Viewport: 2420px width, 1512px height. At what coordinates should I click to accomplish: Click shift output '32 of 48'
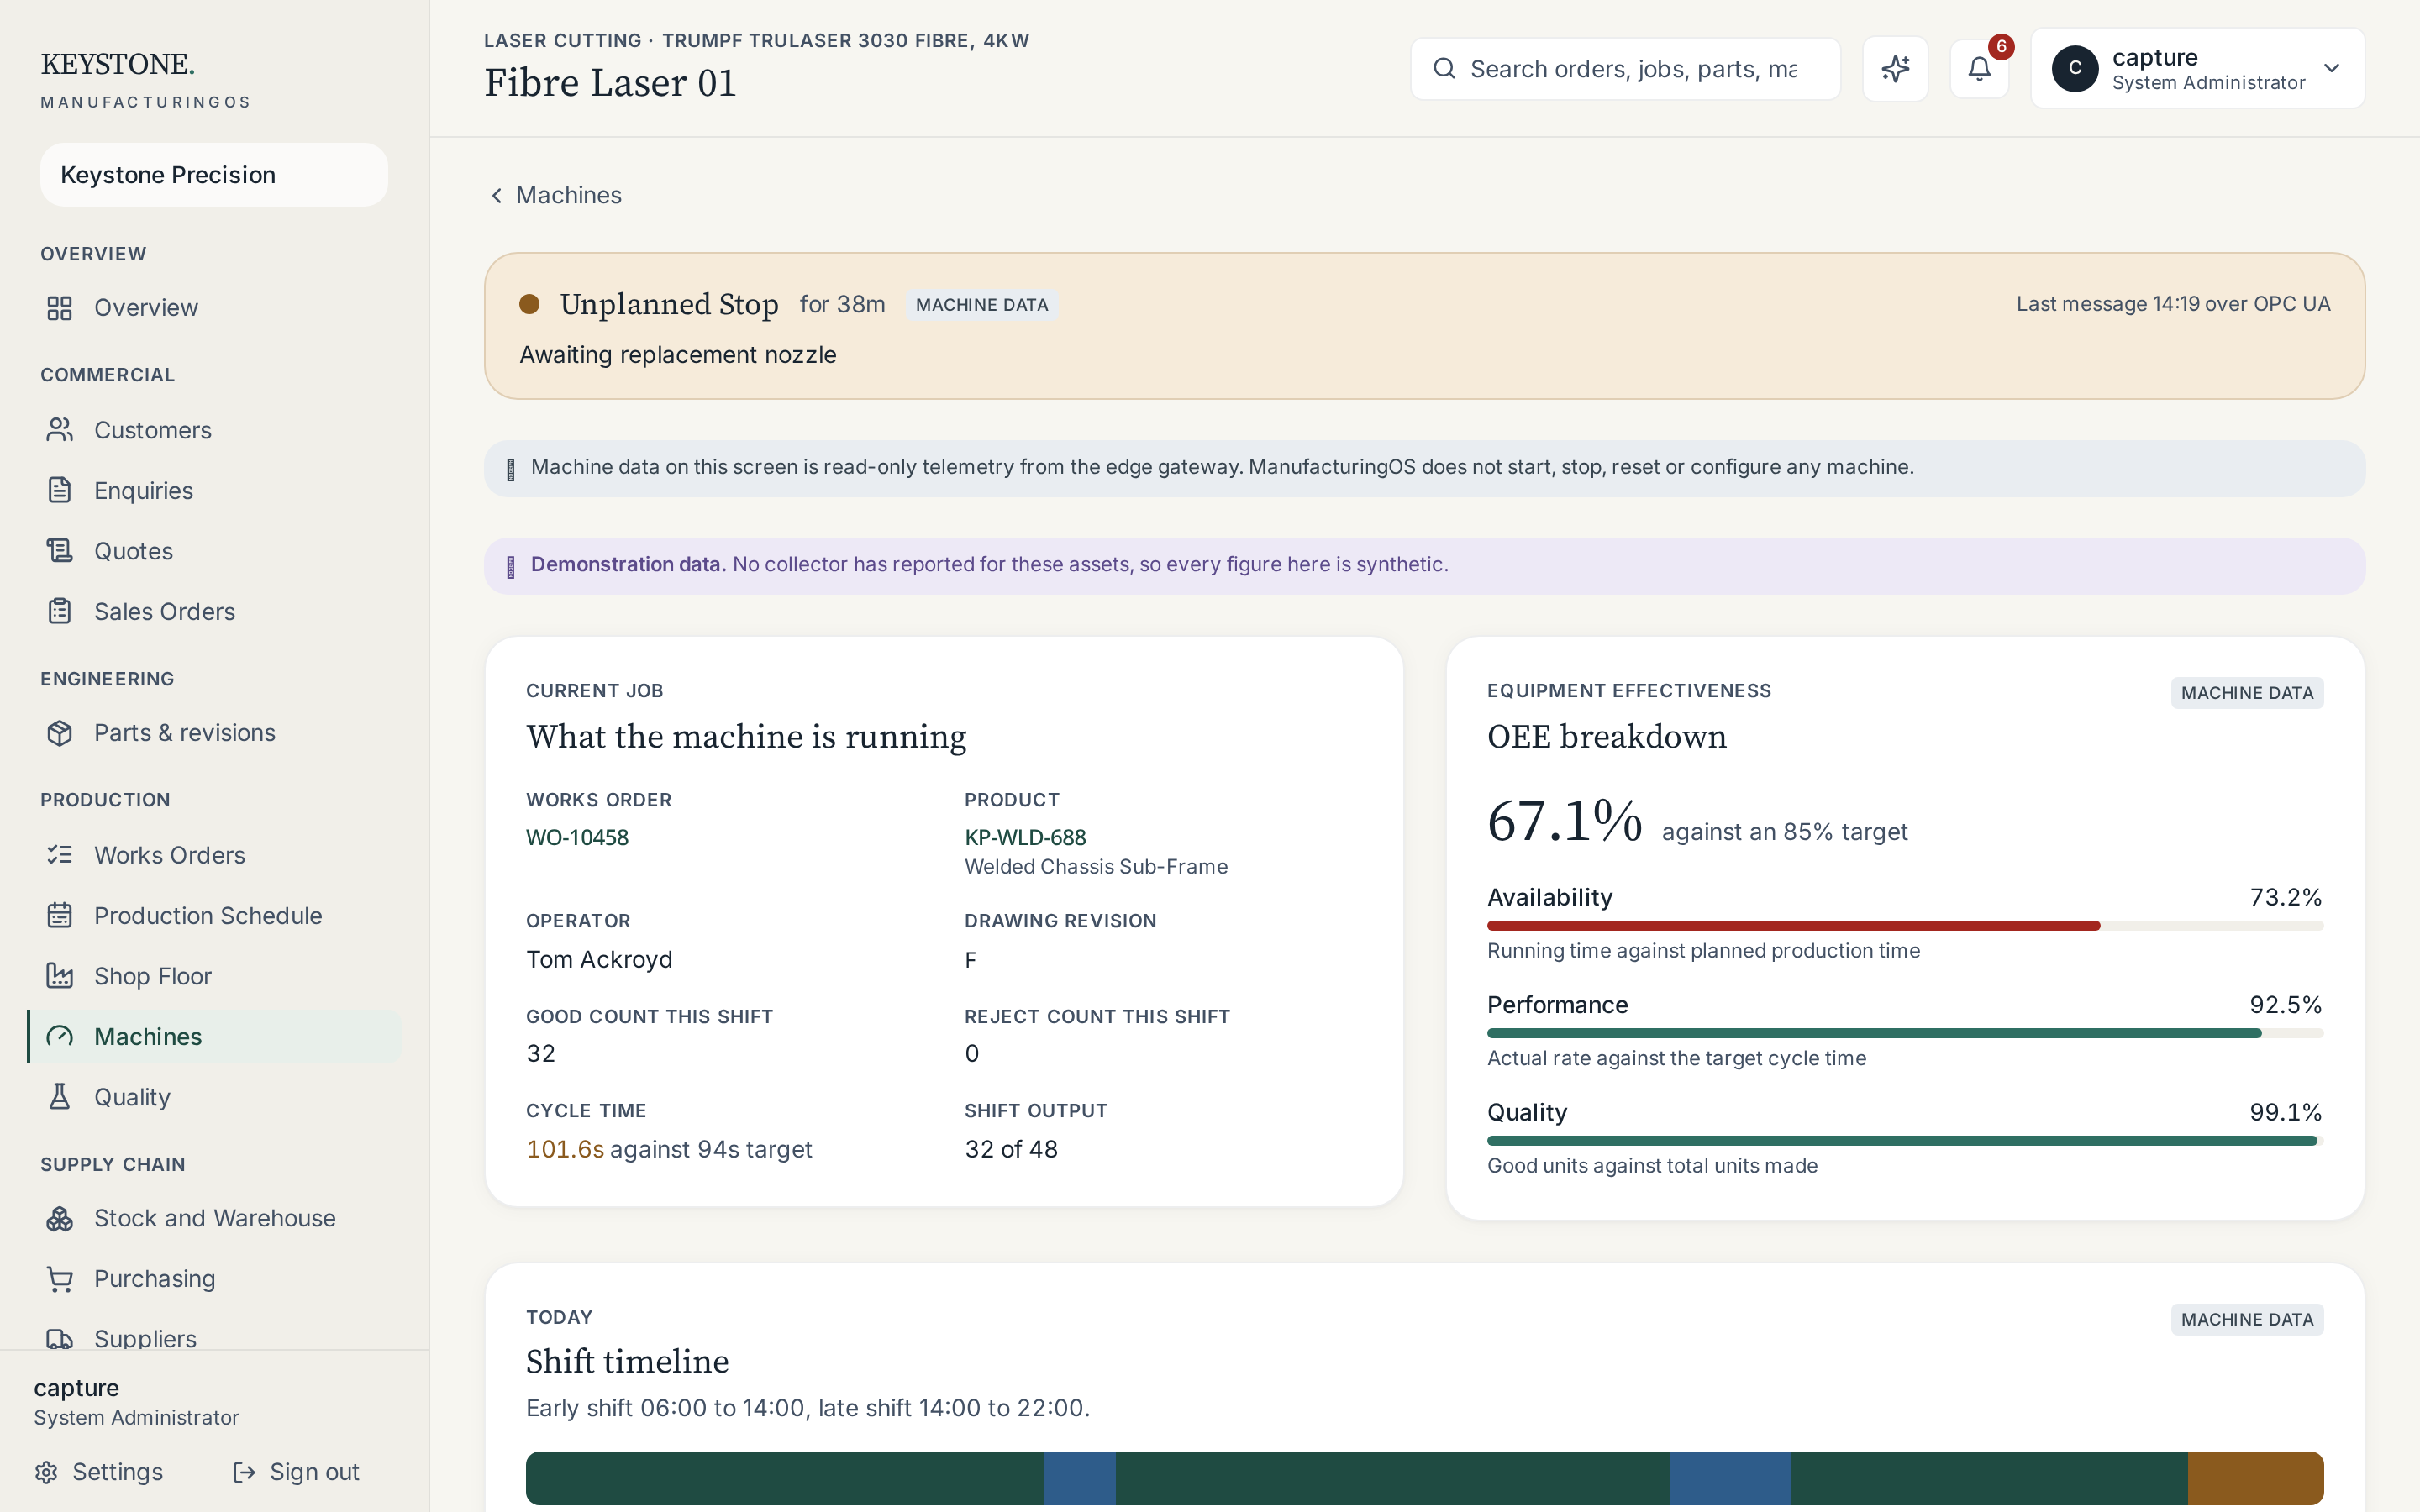coord(1011,1150)
